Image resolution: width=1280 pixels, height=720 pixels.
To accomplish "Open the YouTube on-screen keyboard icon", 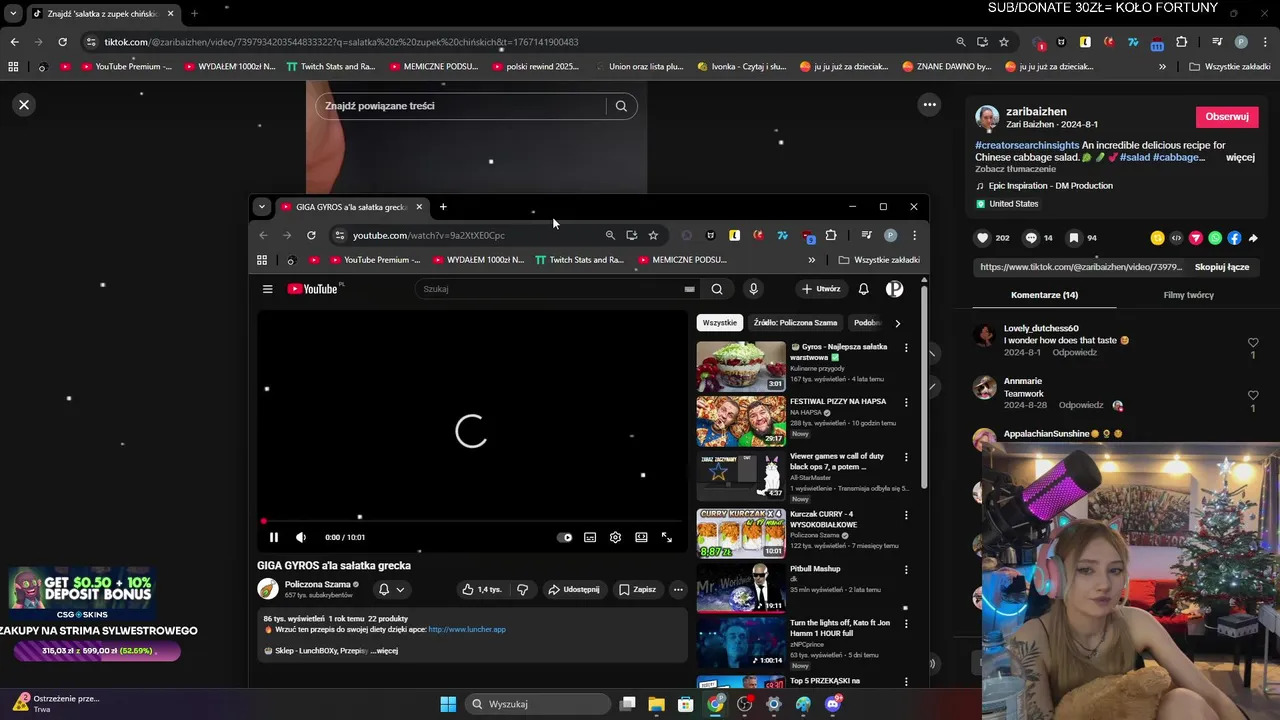I will [x=689, y=289].
